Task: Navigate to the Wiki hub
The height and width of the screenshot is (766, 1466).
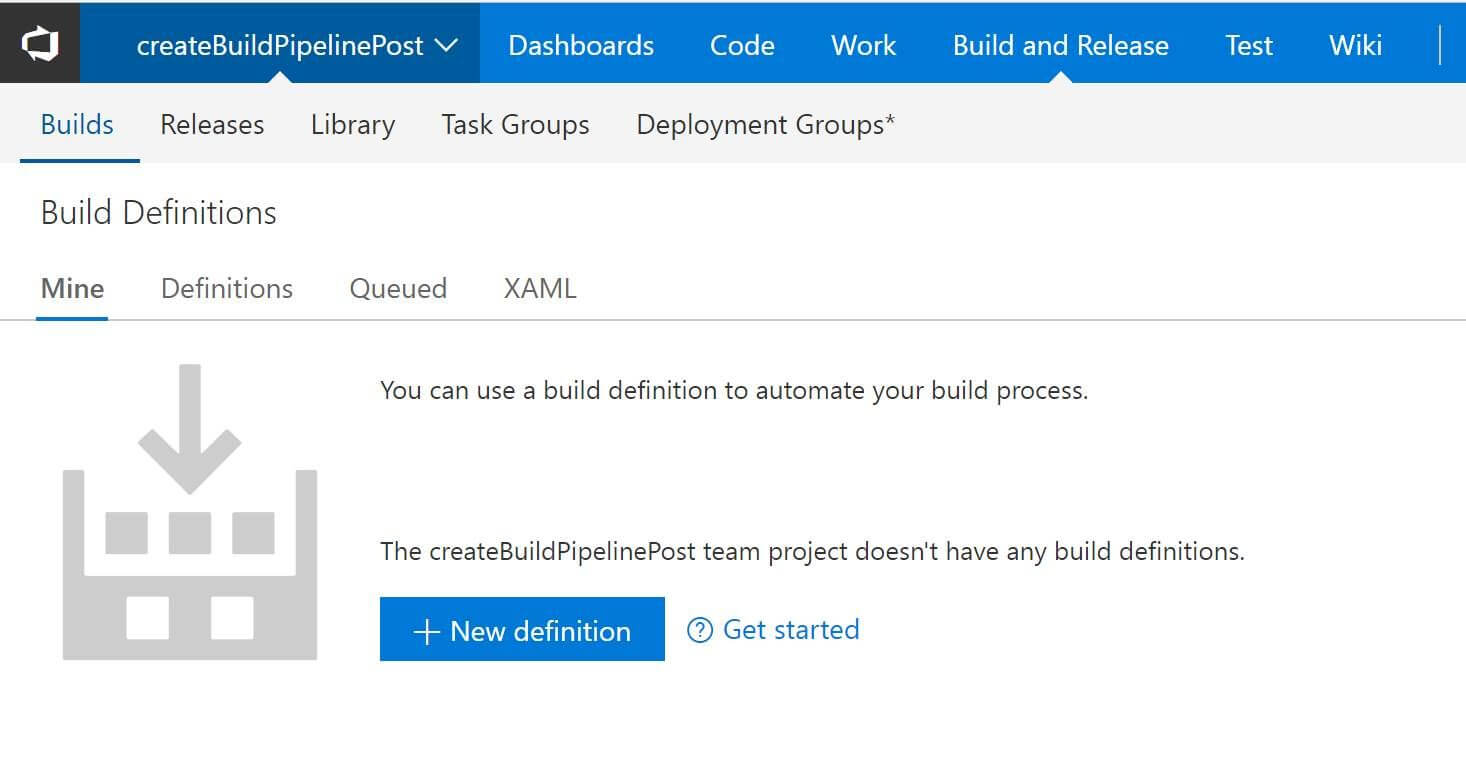Action: pos(1355,45)
